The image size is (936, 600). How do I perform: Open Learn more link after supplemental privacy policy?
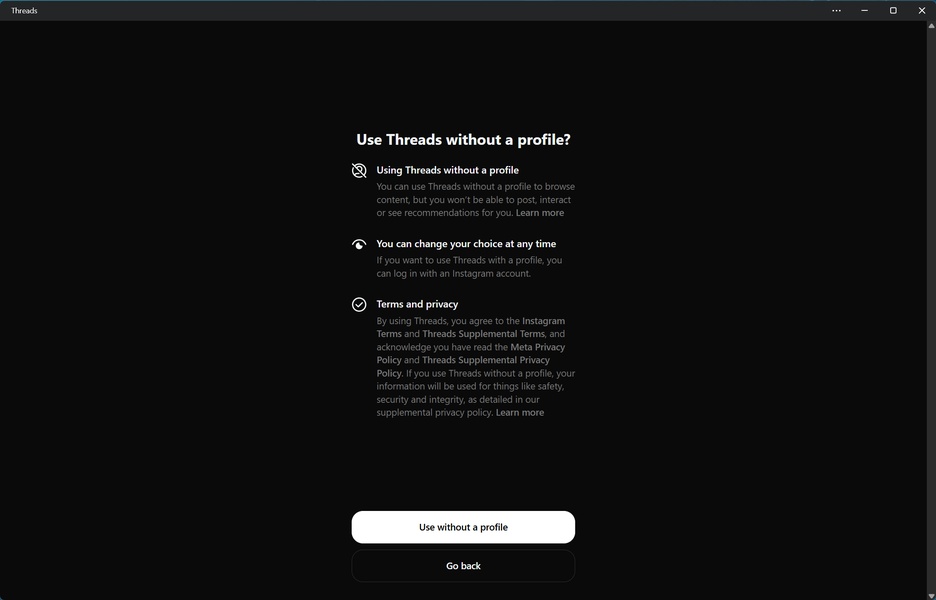pyautogui.click(x=520, y=413)
